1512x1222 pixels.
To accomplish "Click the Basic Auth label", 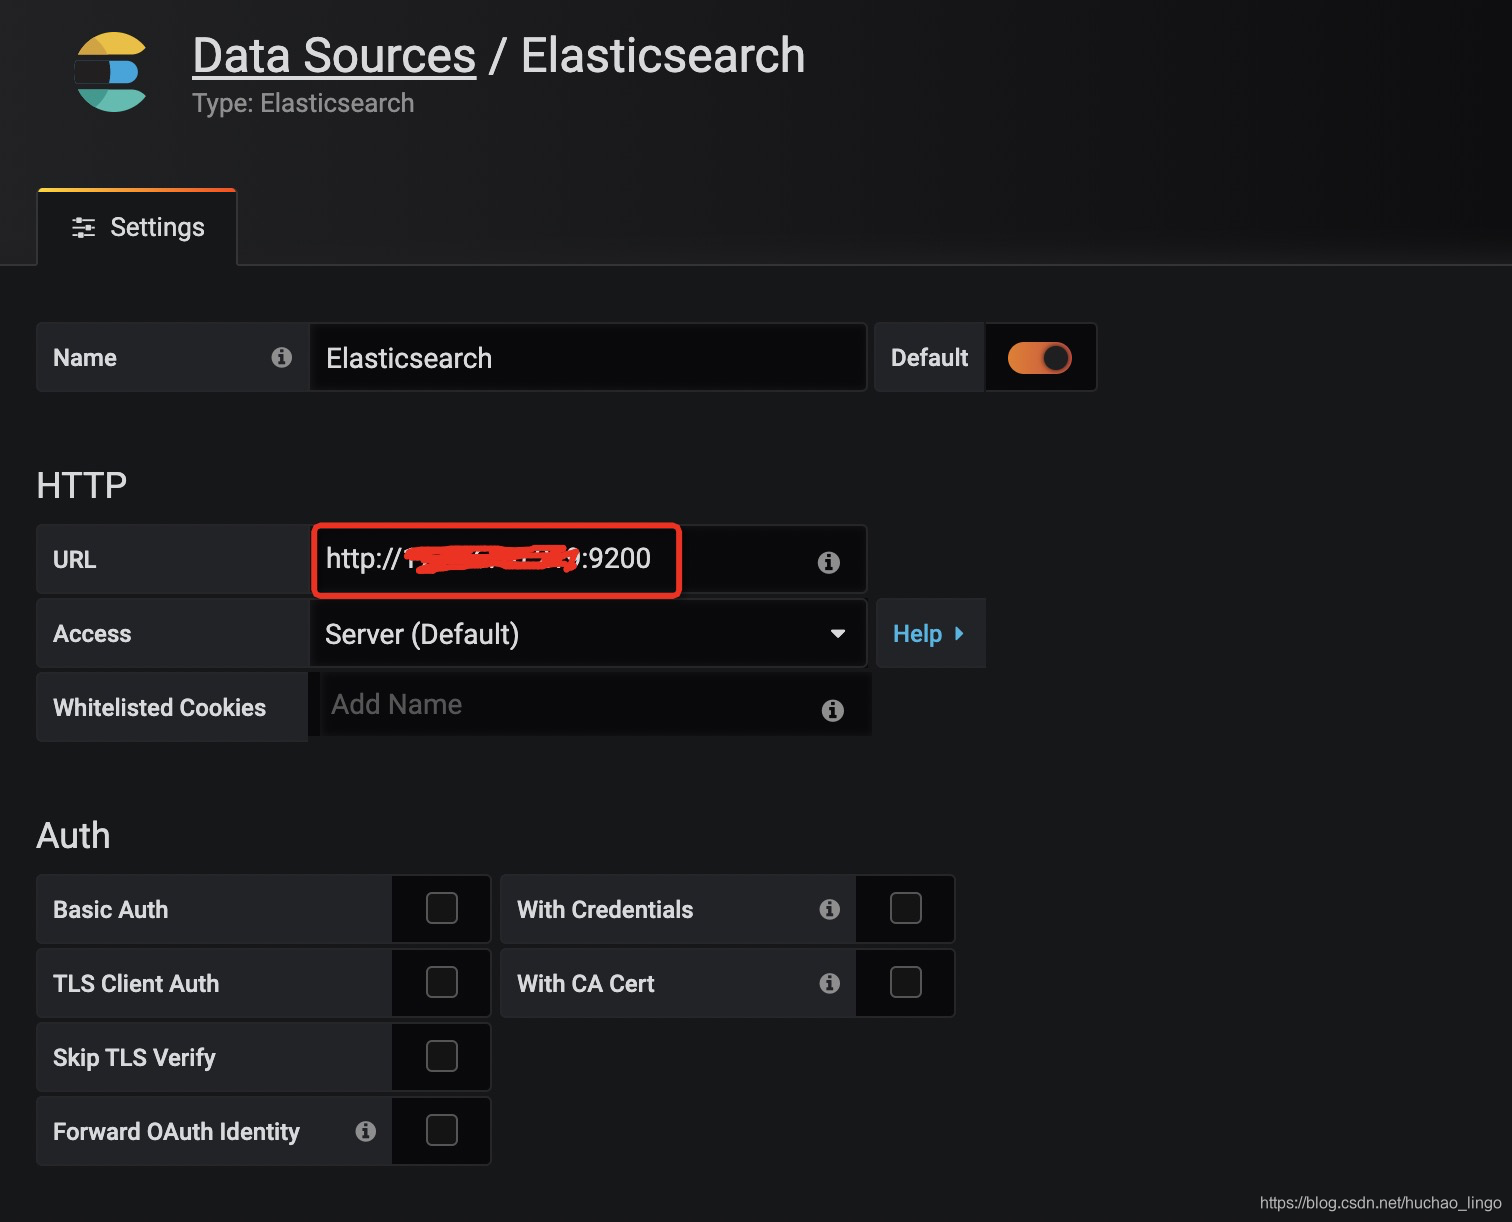I will [x=110, y=910].
